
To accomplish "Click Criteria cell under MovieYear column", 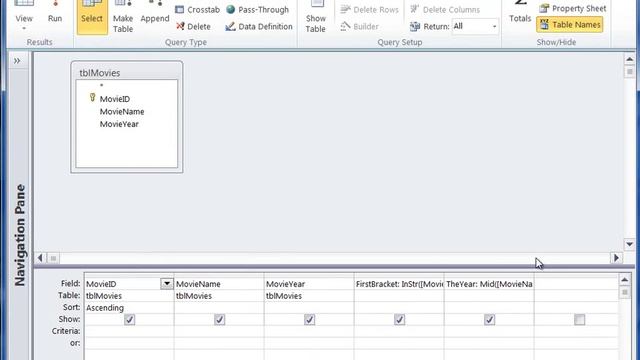I will 309,331.
